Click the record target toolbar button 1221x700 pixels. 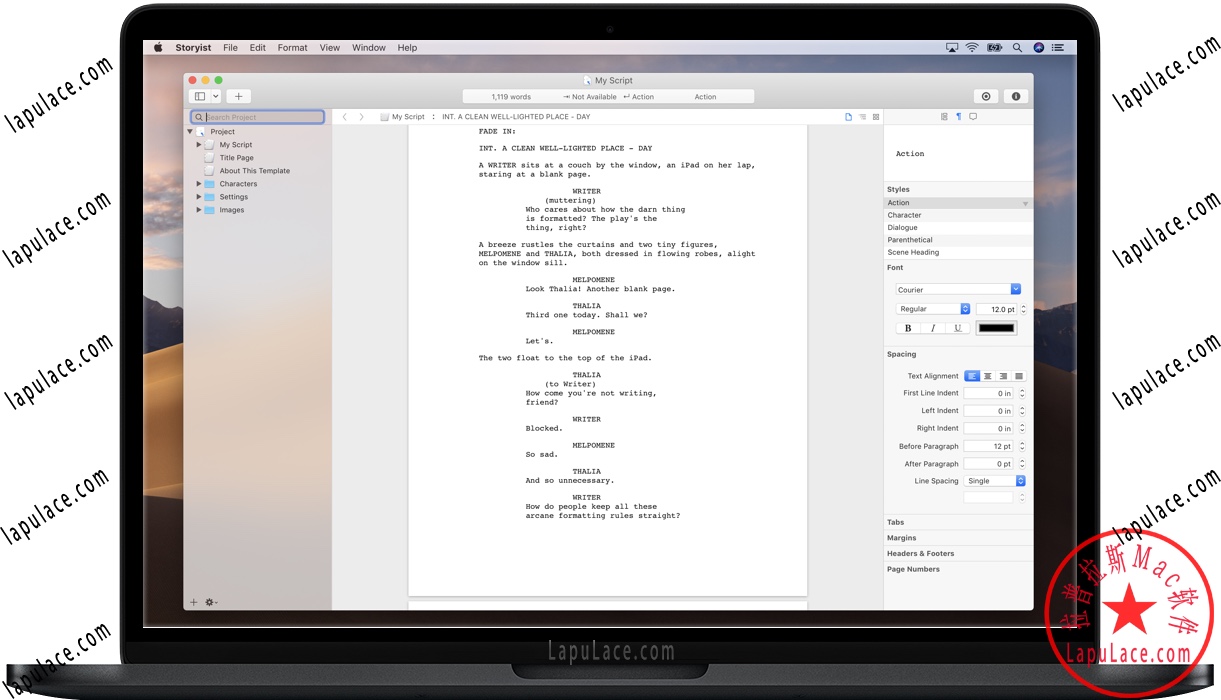coord(986,97)
